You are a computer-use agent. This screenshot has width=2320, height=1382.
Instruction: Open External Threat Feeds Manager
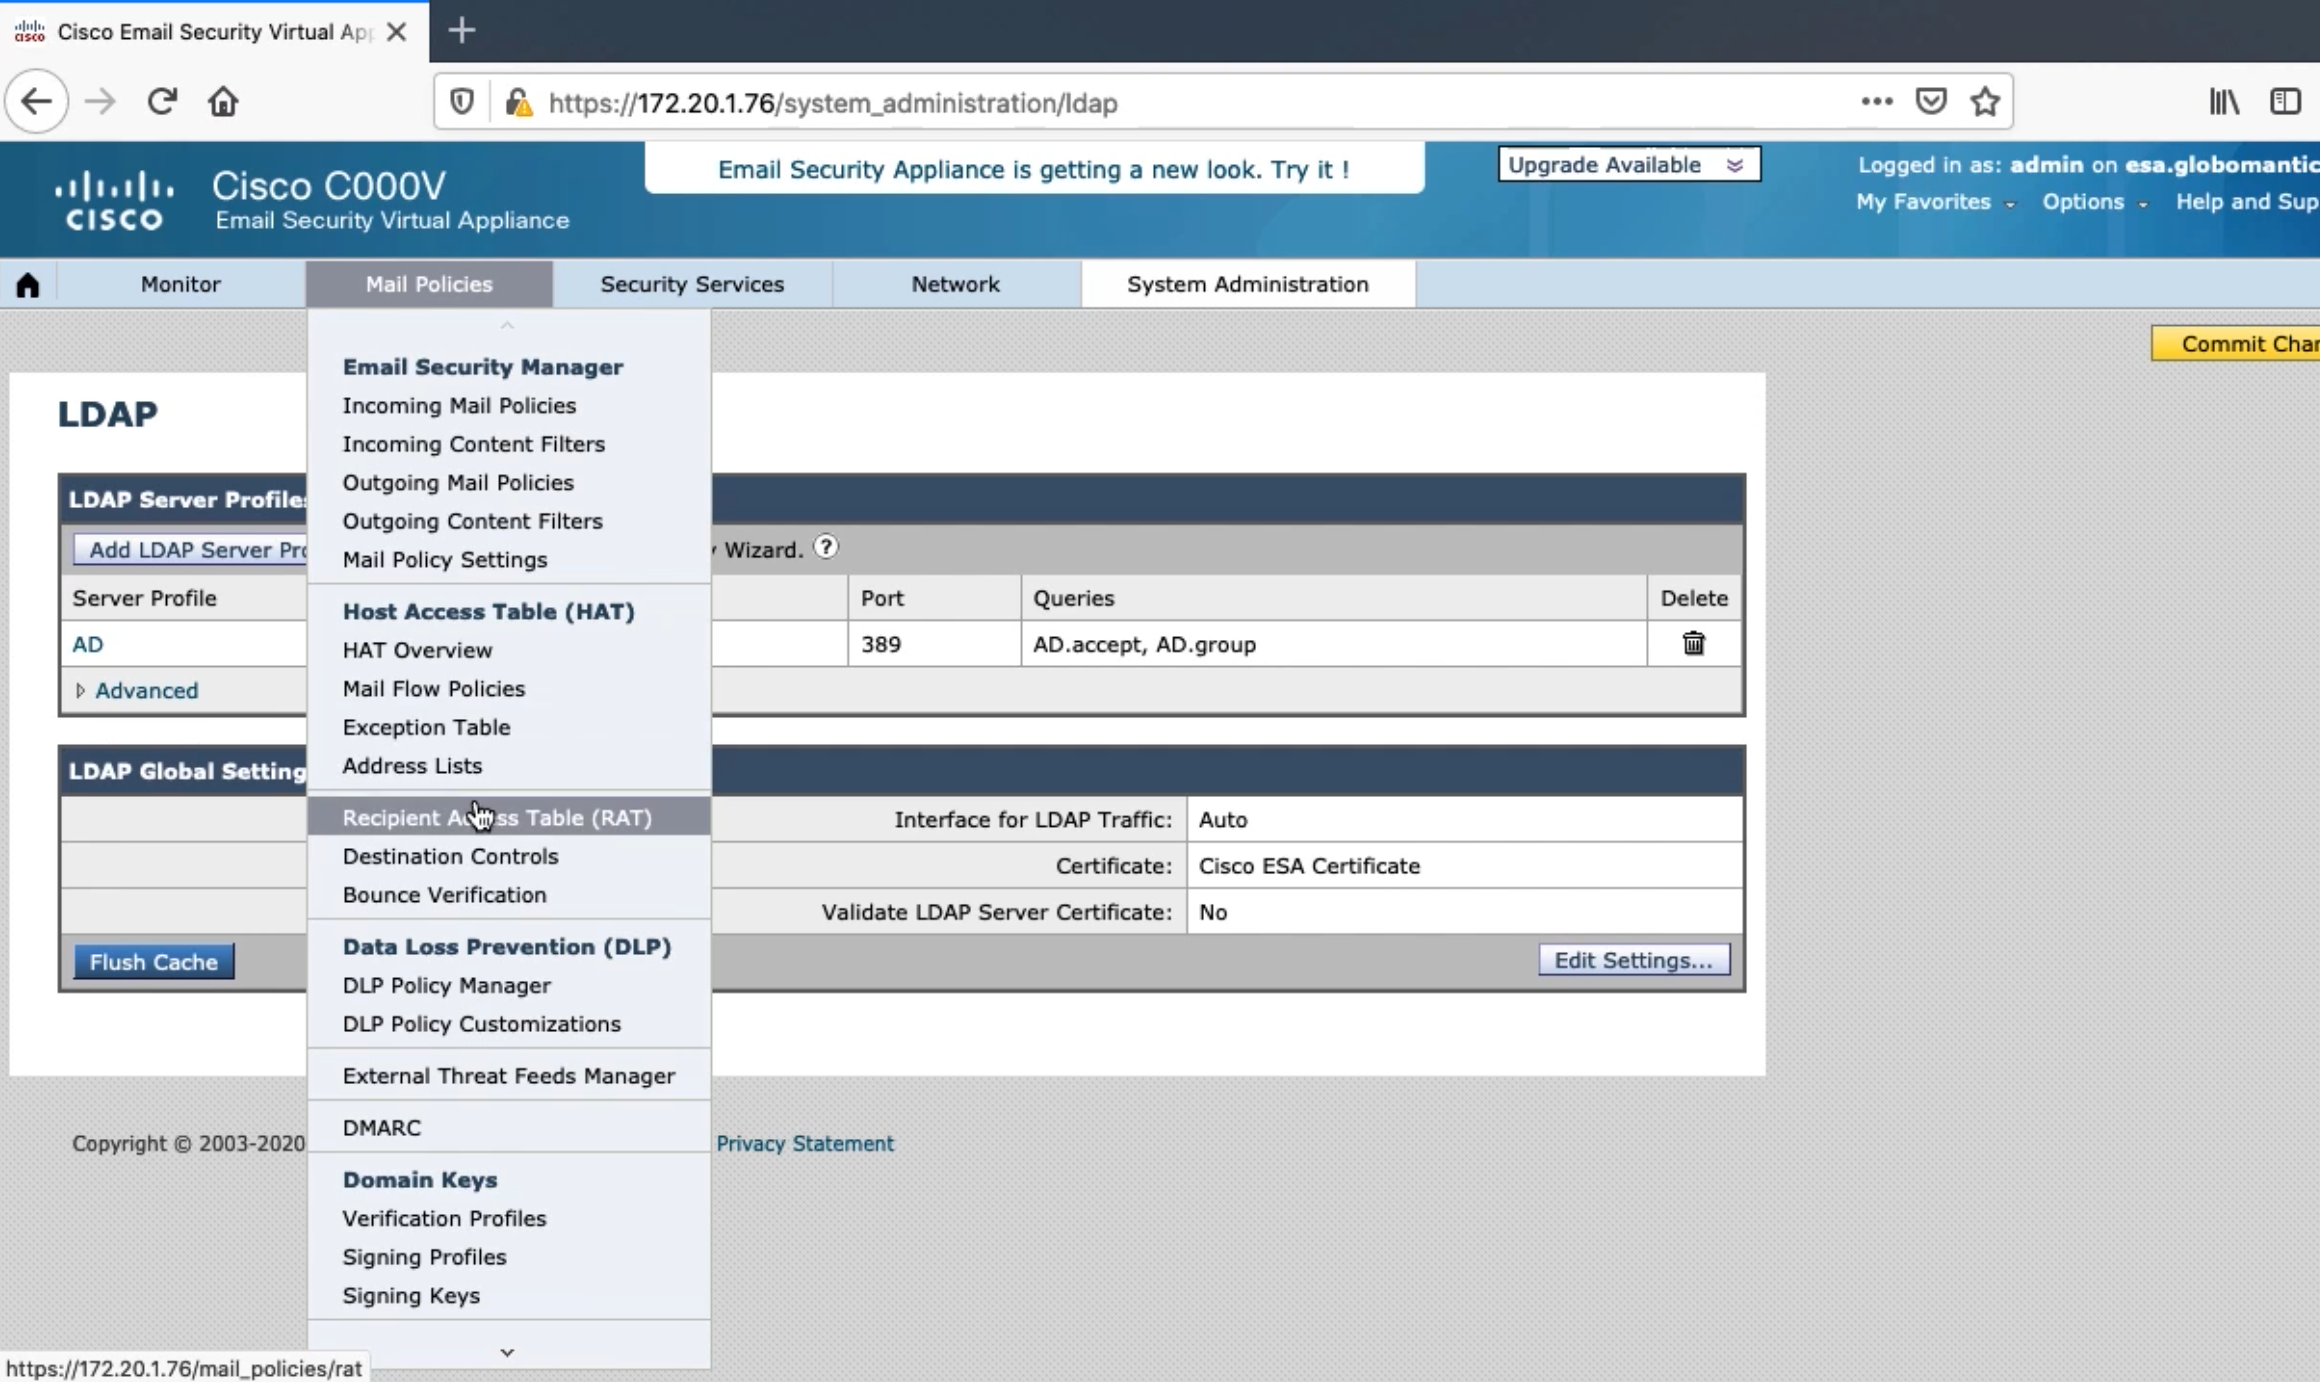508,1076
